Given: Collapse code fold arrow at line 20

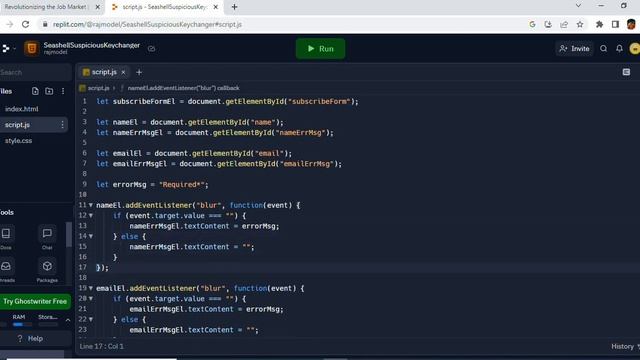Looking at the screenshot, I should point(91,299).
